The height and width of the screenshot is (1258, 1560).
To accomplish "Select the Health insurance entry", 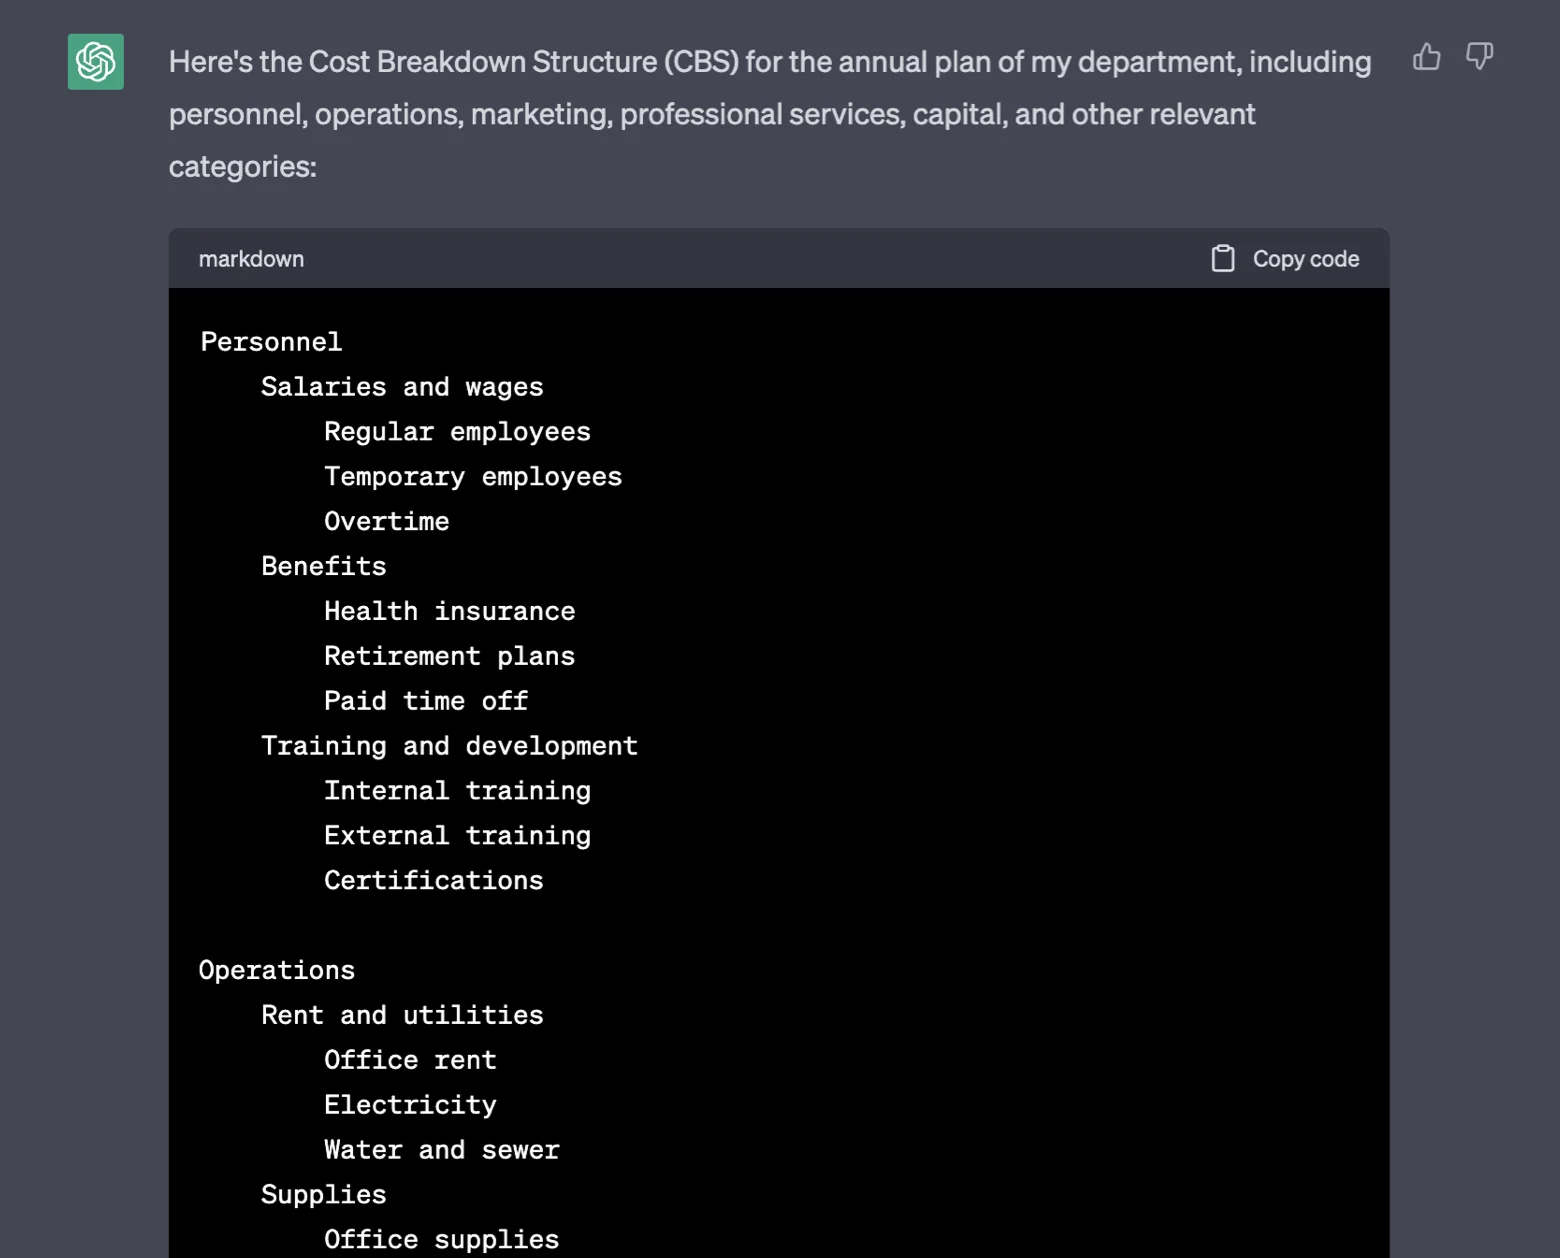I will click(x=449, y=611).
